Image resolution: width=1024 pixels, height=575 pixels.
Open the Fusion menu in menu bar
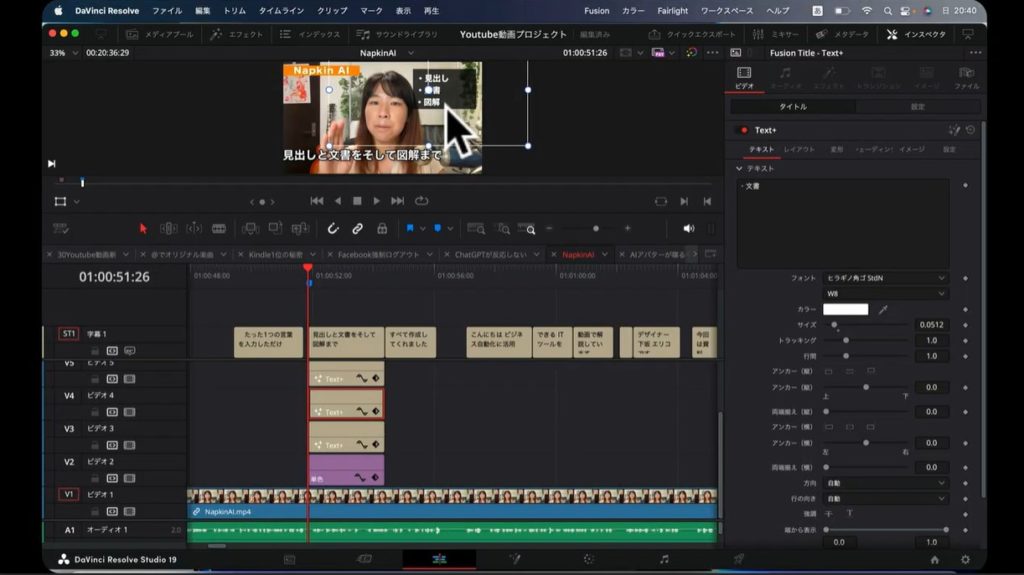(x=596, y=11)
